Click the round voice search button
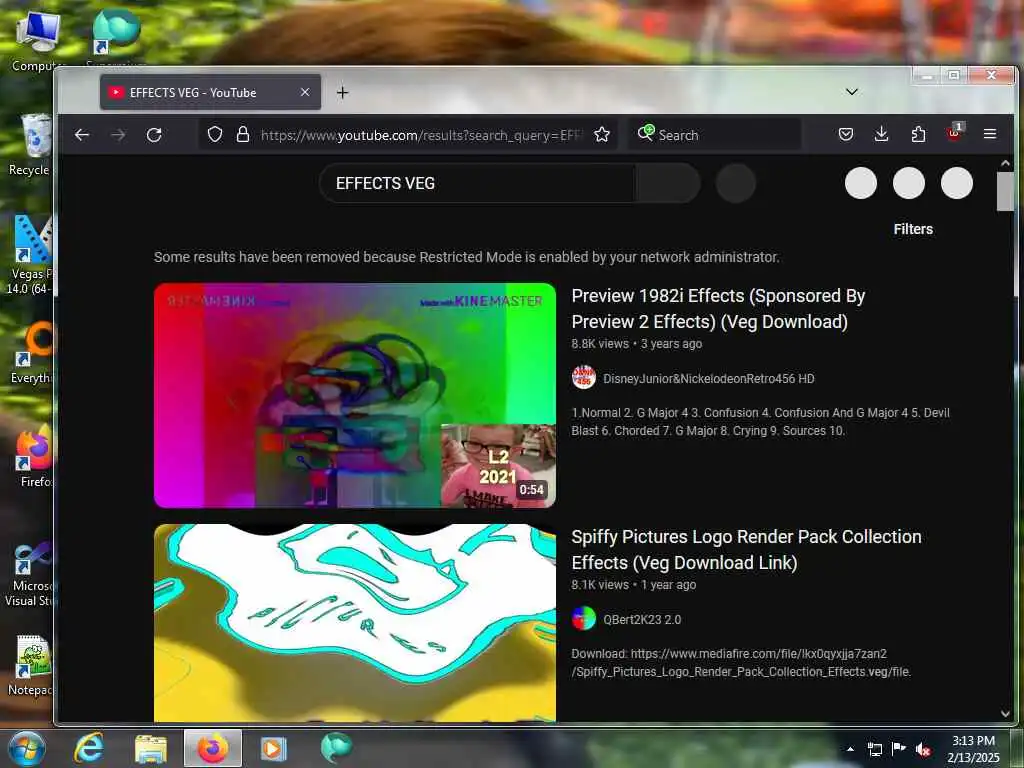The width and height of the screenshot is (1024, 768). tap(736, 184)
